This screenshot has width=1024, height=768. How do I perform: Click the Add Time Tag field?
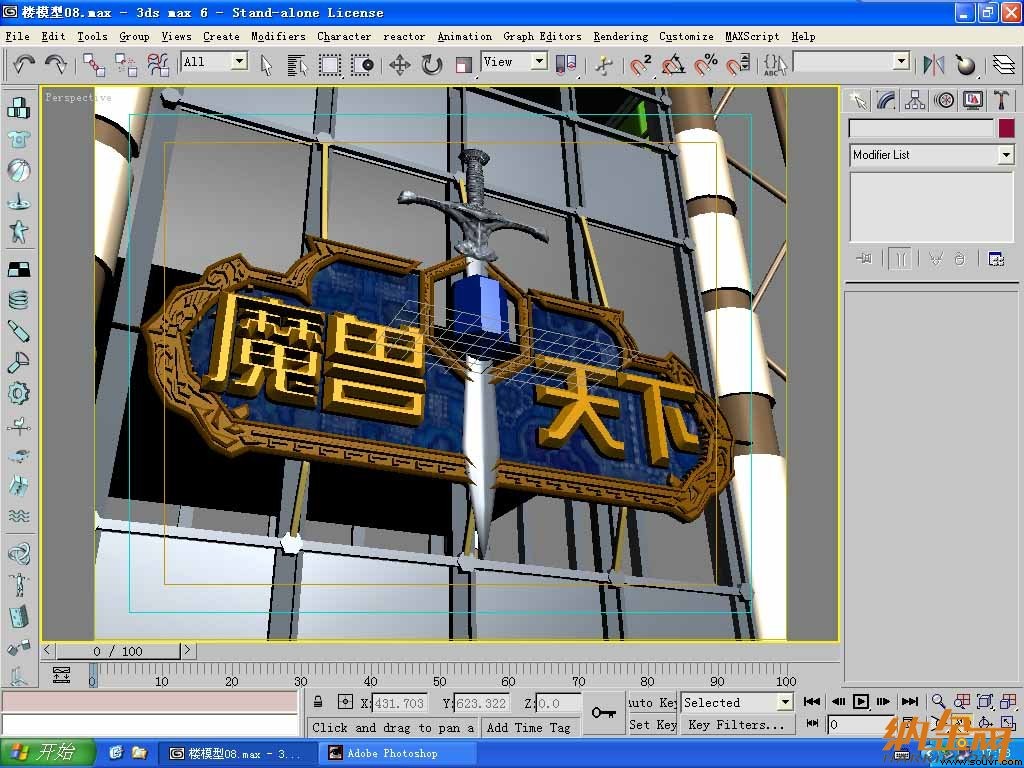(528, 728)
